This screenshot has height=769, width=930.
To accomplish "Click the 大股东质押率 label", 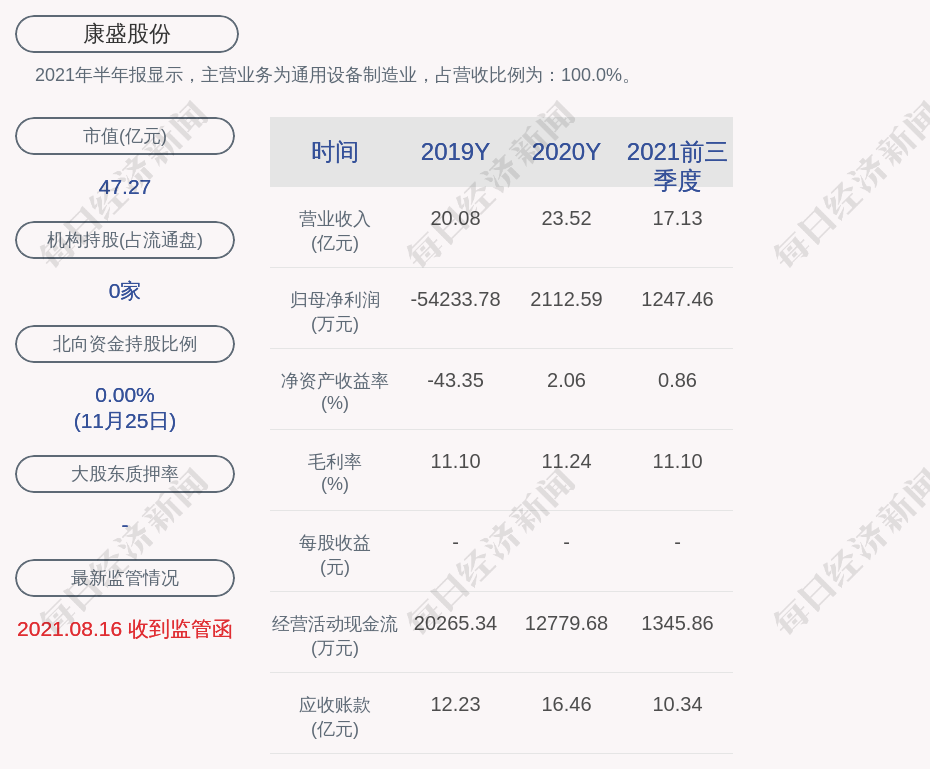I will point(125,474).
